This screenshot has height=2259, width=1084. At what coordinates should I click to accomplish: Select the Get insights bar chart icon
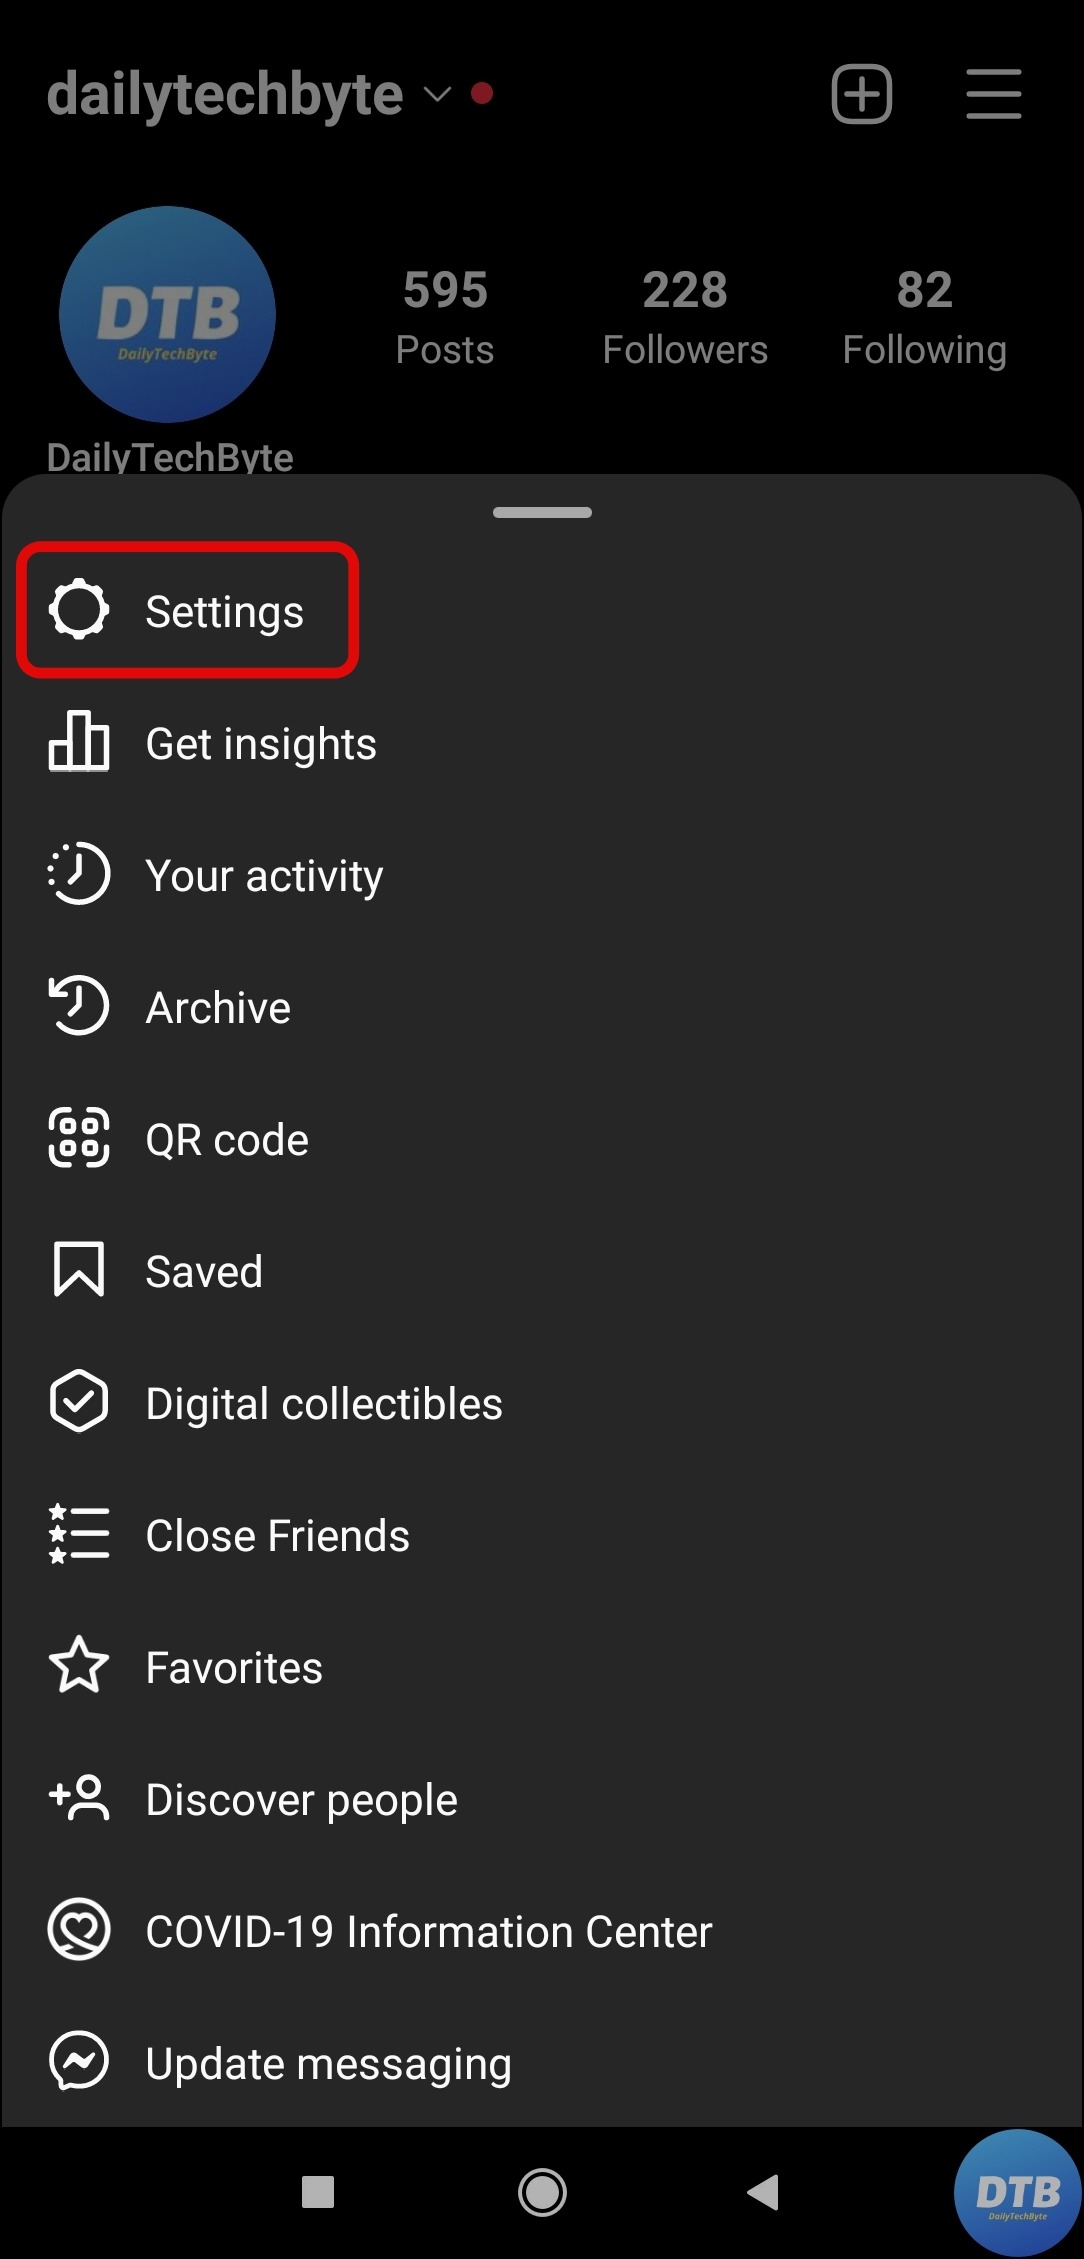pyautogui.click(x=78, y=743)
